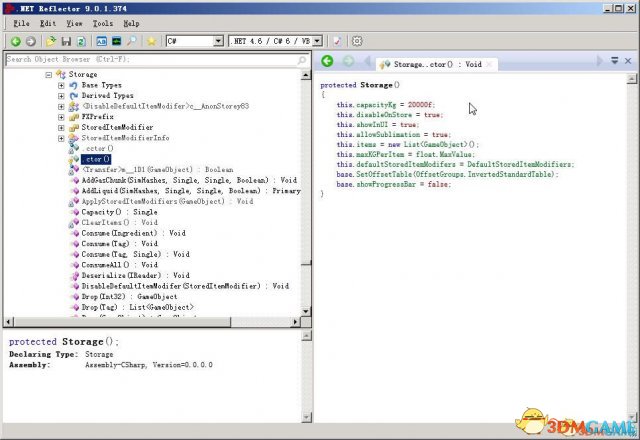This screenshot has height=440, width=640.
Task: Click float.MaxValue in code
Action: pyautogui.click(x=444, y=154)
